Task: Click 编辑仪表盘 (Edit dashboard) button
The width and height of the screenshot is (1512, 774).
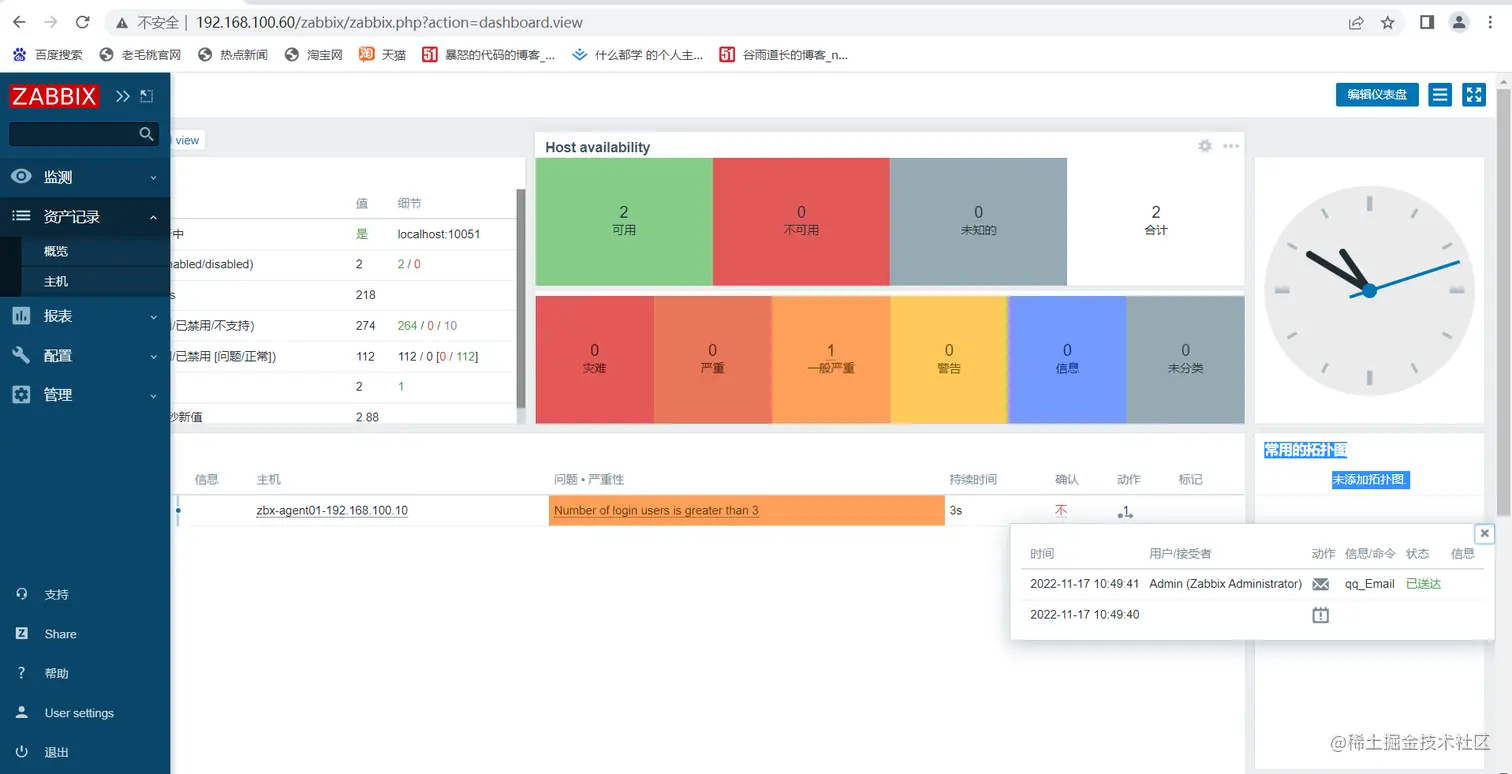Action: 1377,94
